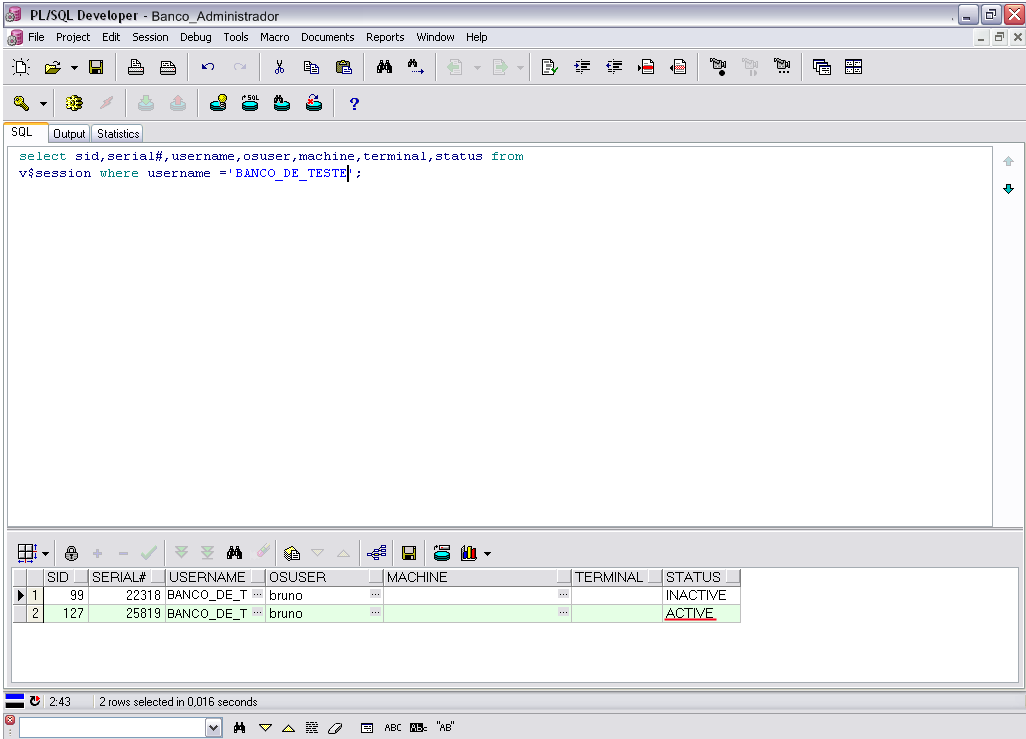
Task: Click the green down arrow beside editor
Action: [1008, 189]
